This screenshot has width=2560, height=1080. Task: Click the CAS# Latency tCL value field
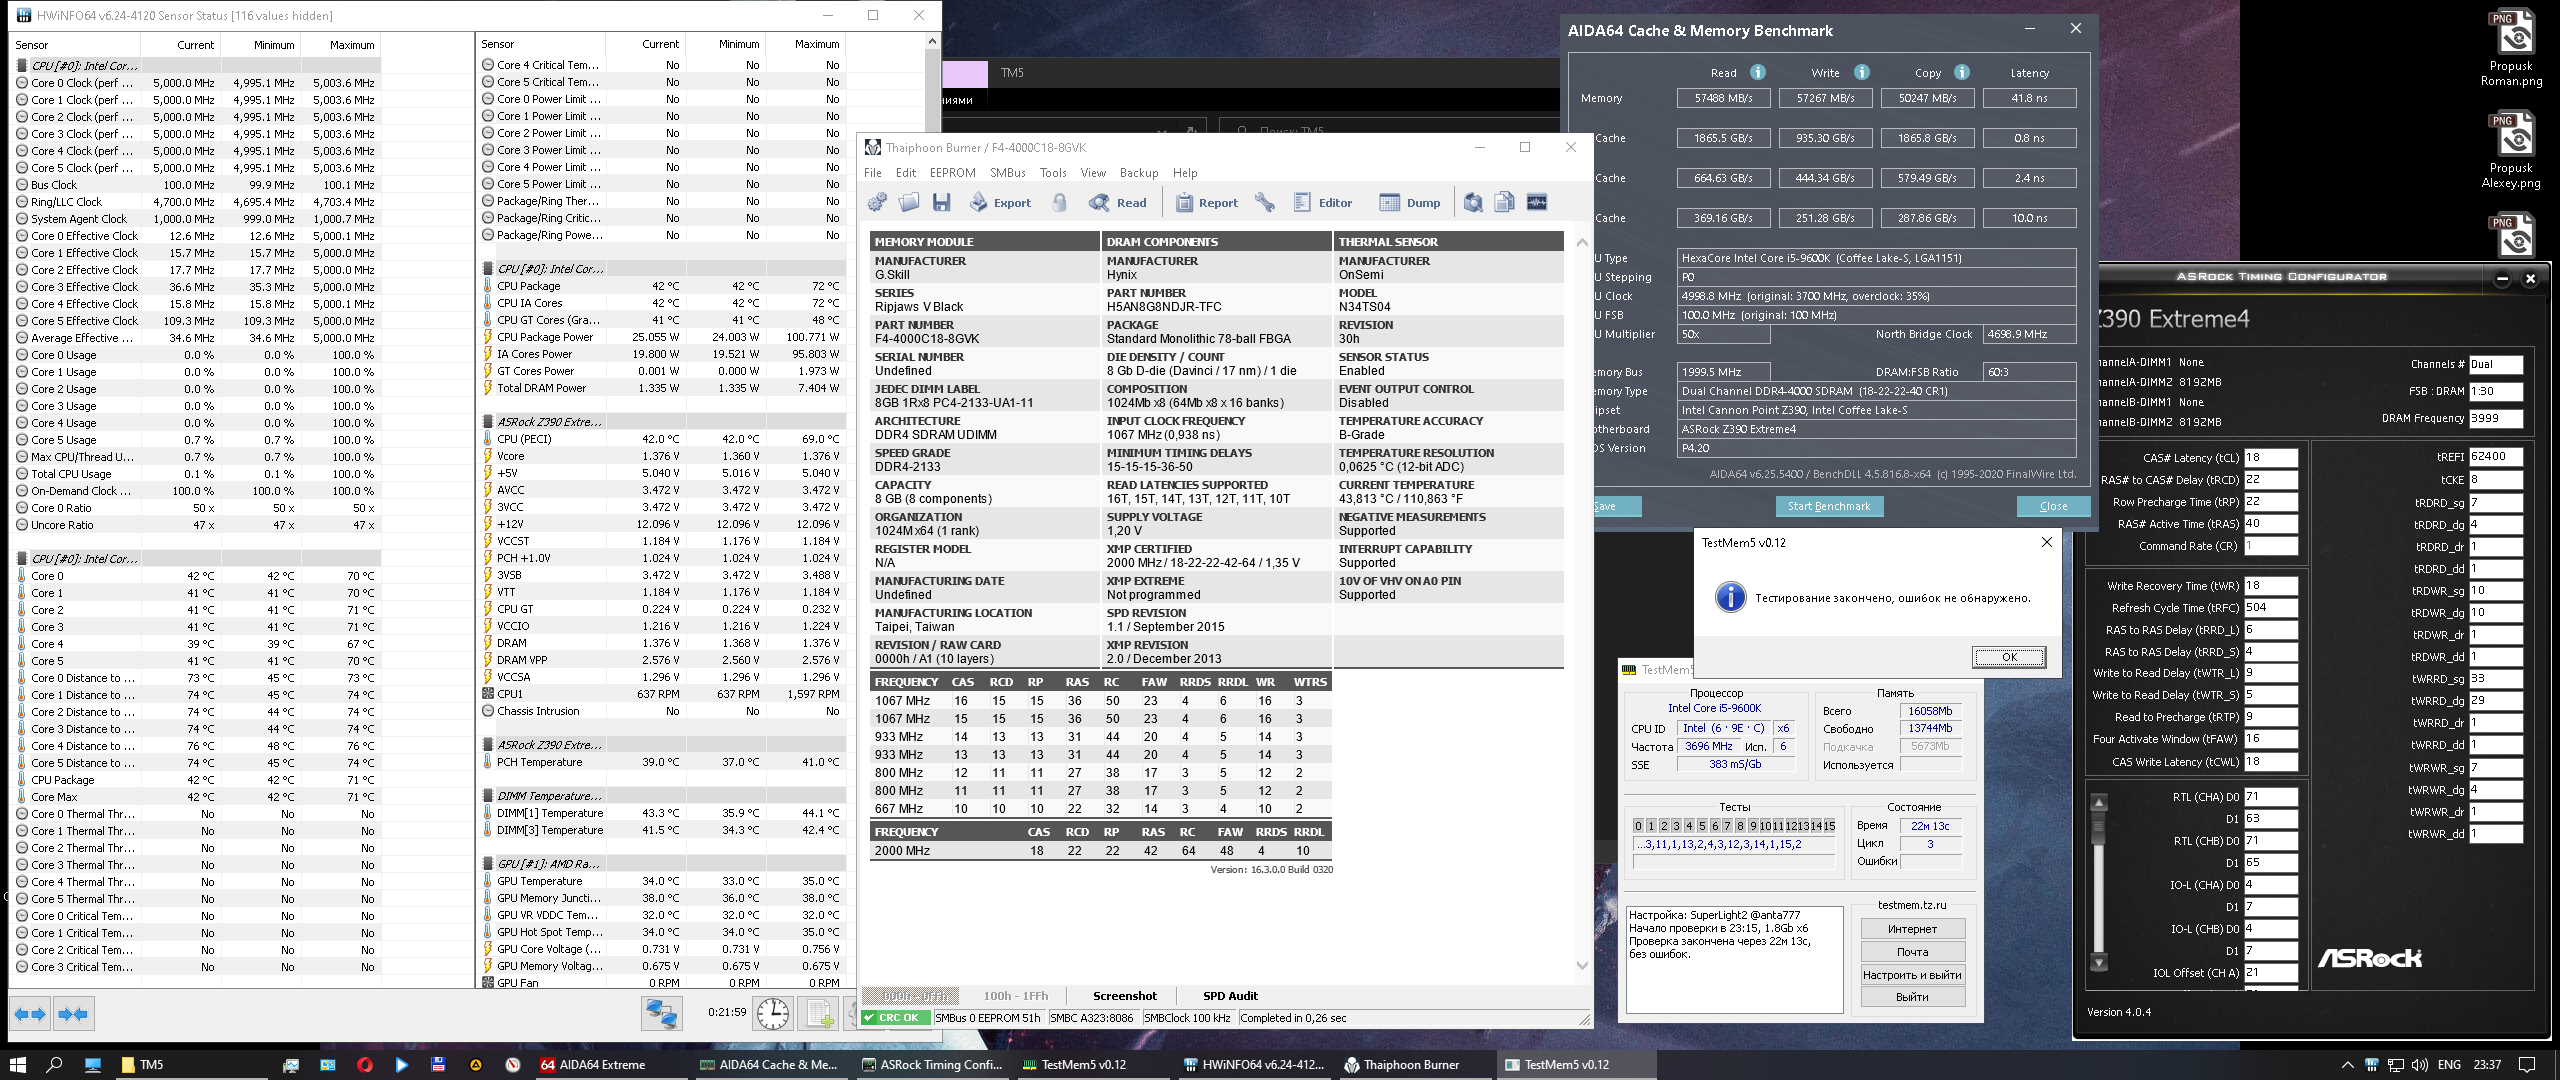pos(2270,458)
